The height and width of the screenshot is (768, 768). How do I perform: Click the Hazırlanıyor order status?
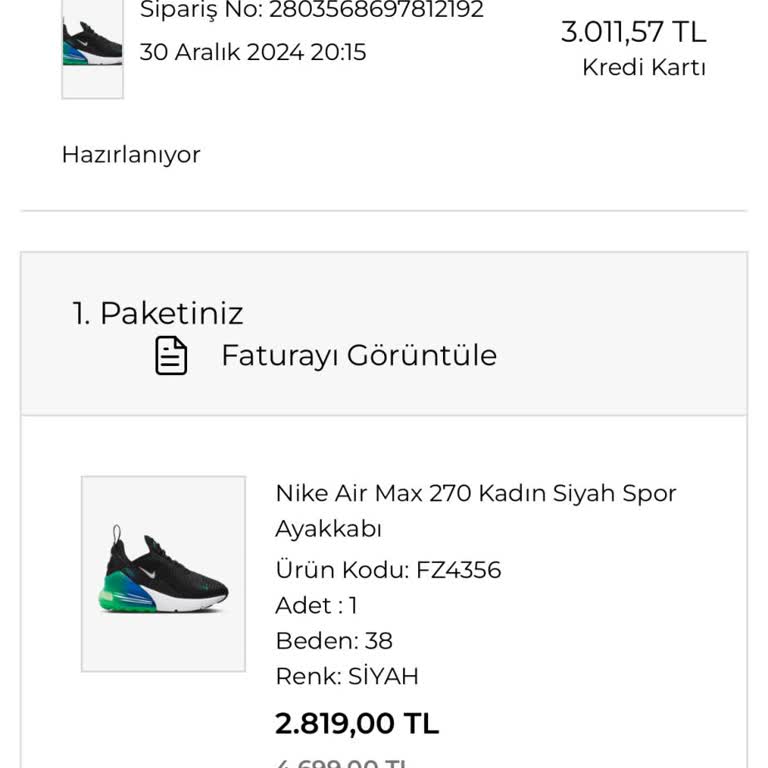click(x=131, y=155)
